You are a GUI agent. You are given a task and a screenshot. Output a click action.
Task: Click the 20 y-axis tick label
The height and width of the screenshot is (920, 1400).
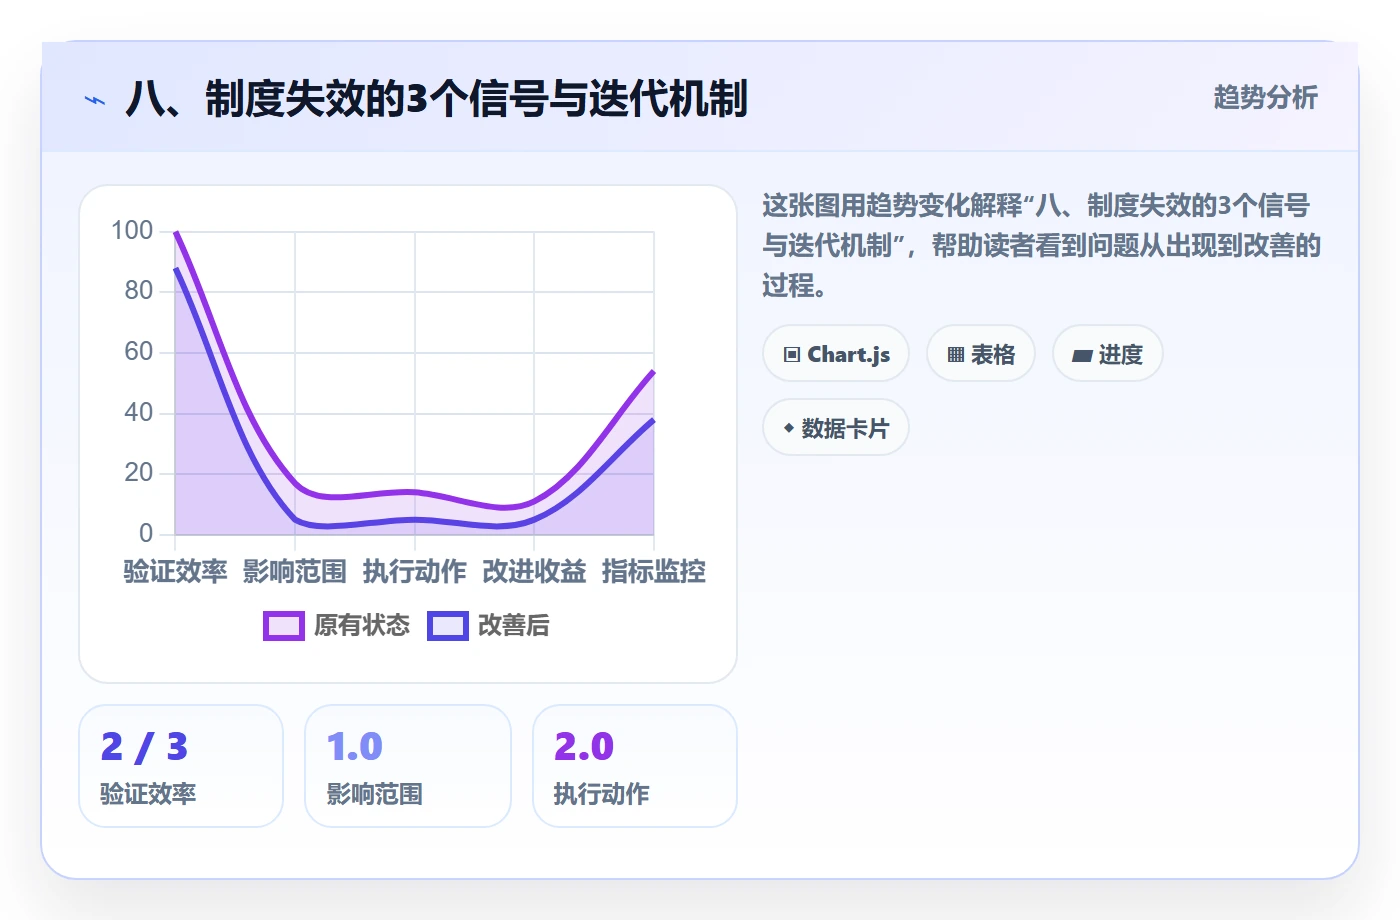(139, 473)
